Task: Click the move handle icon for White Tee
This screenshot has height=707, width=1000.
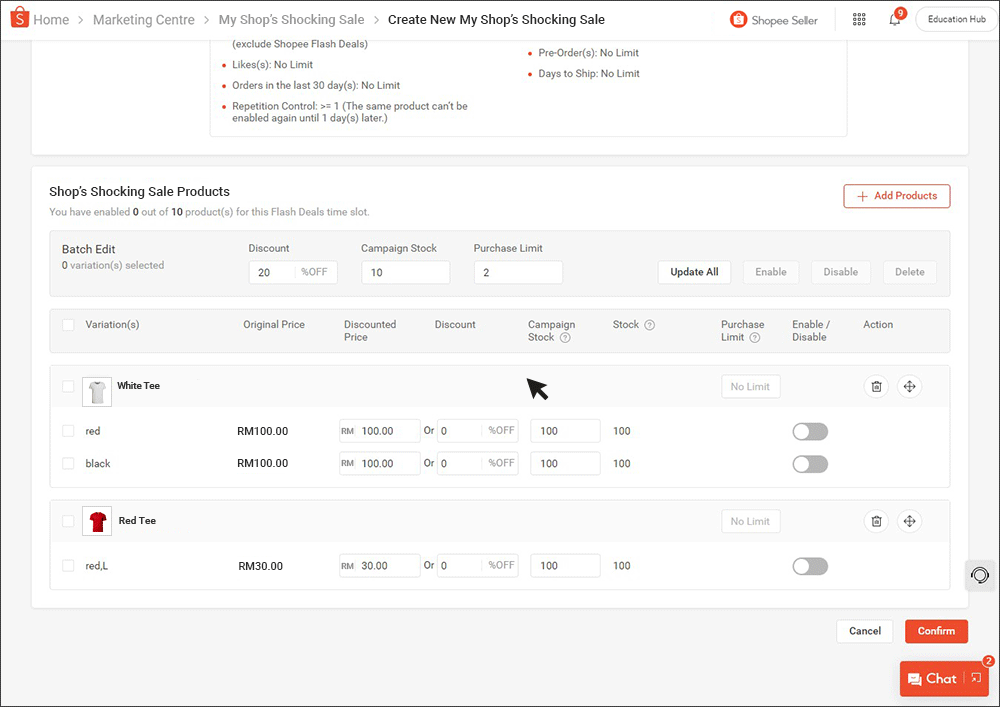Action: (x=909, y=386)
